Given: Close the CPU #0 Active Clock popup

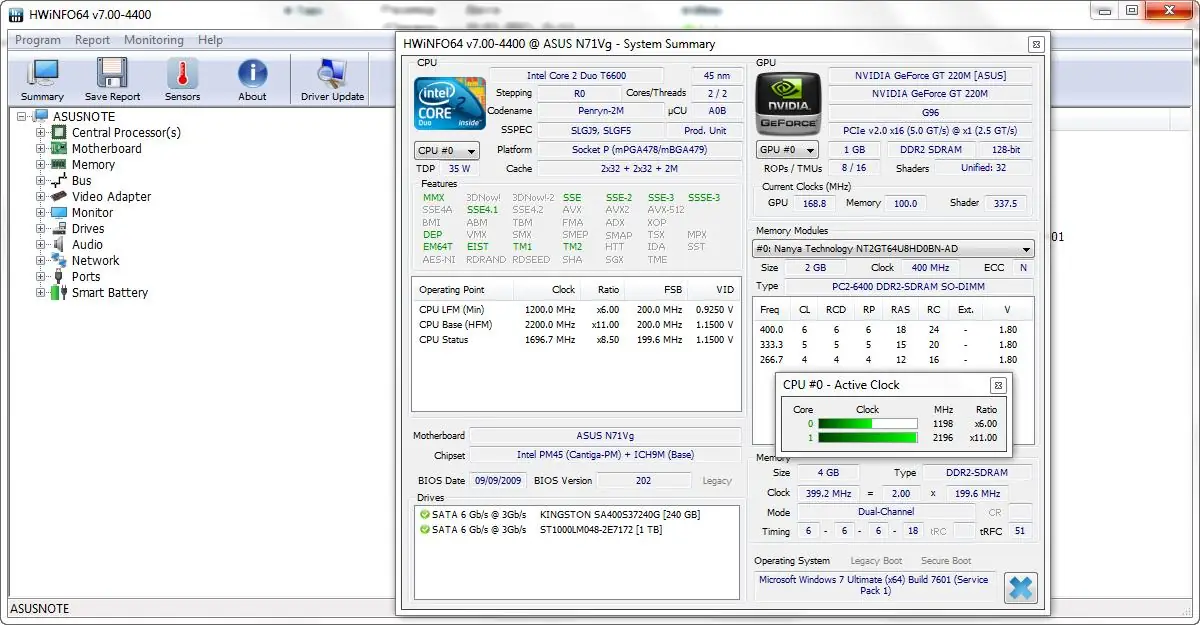Looking at the screenshot, I should point(998,385).
